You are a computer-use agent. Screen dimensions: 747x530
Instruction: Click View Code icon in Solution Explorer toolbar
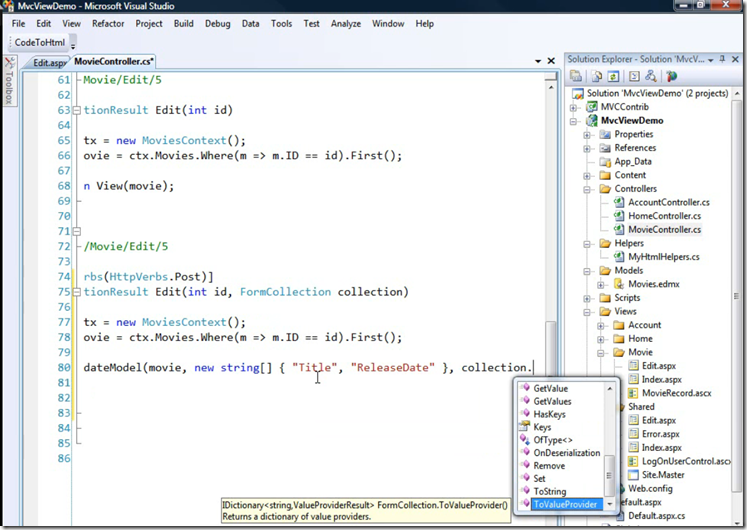coord(634,76)
